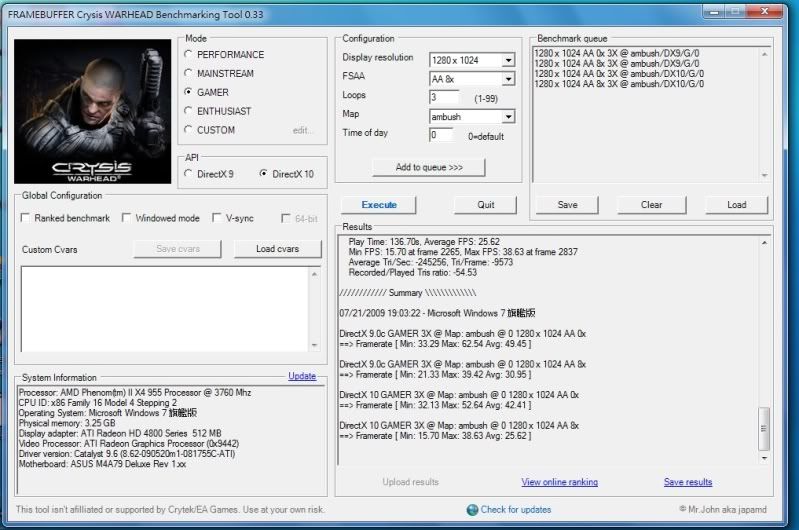This screenshot has height=530, width=799.
Task: Click the result line Avg: 30.95
Action: tap(435, 375)
